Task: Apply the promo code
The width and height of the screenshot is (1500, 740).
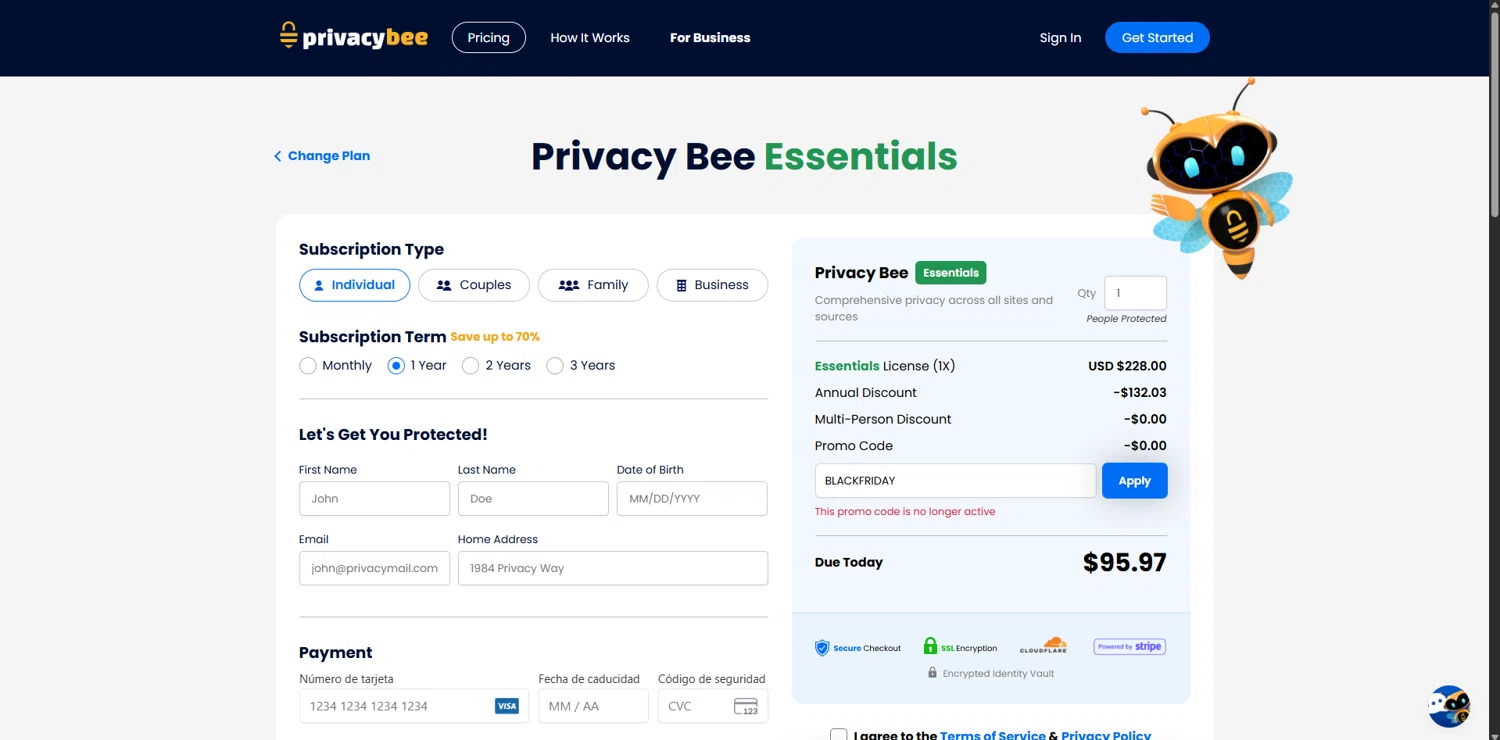Action: [1134, 481]
